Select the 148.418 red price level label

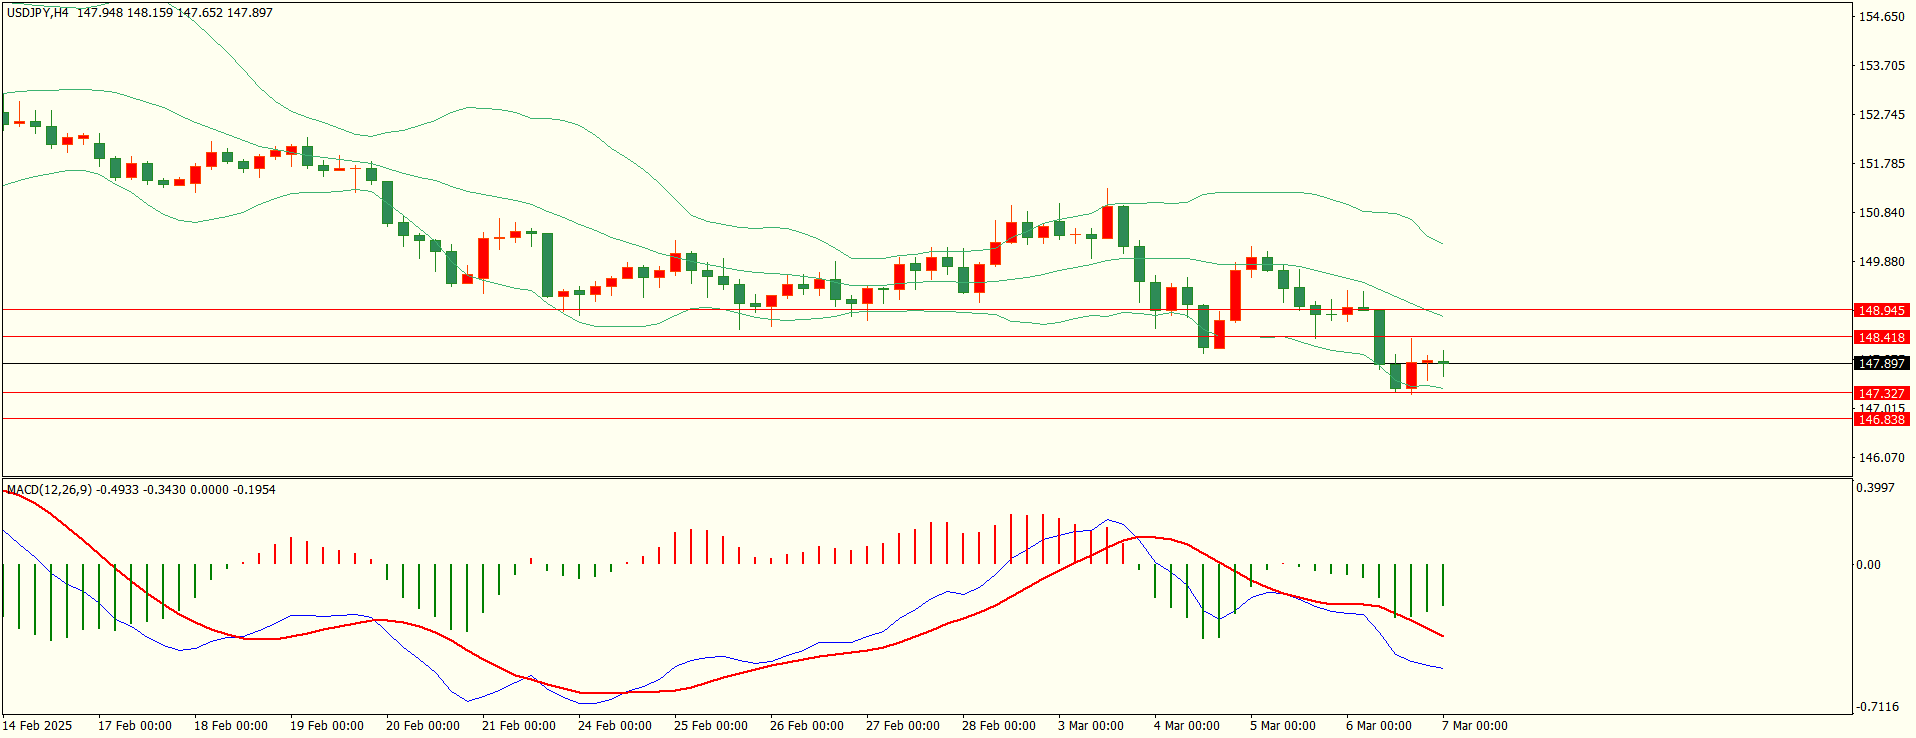pyautogui.click(x=1881, y=338)
